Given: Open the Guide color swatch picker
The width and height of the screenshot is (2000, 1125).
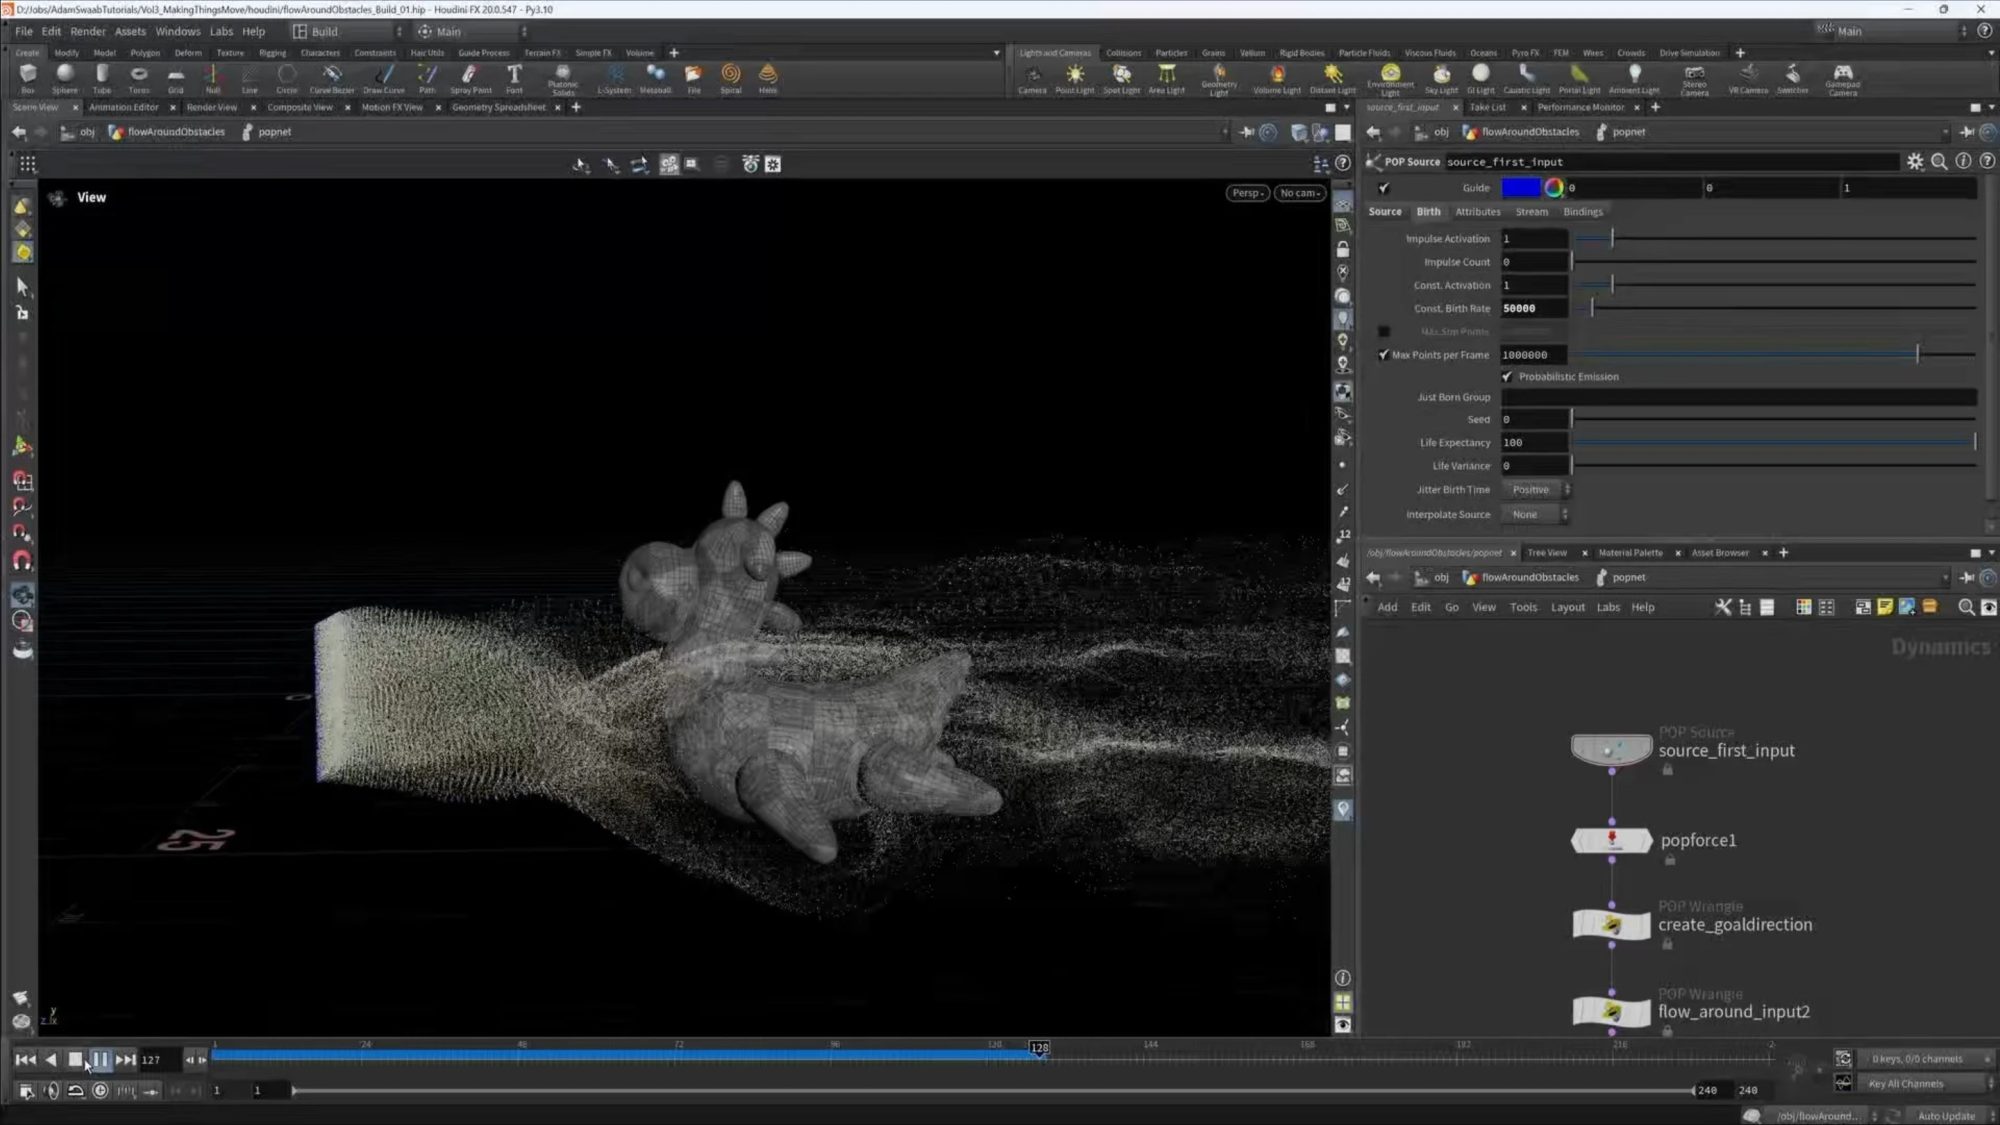Looking at the screenshot, I should (x=1553, y=187).
